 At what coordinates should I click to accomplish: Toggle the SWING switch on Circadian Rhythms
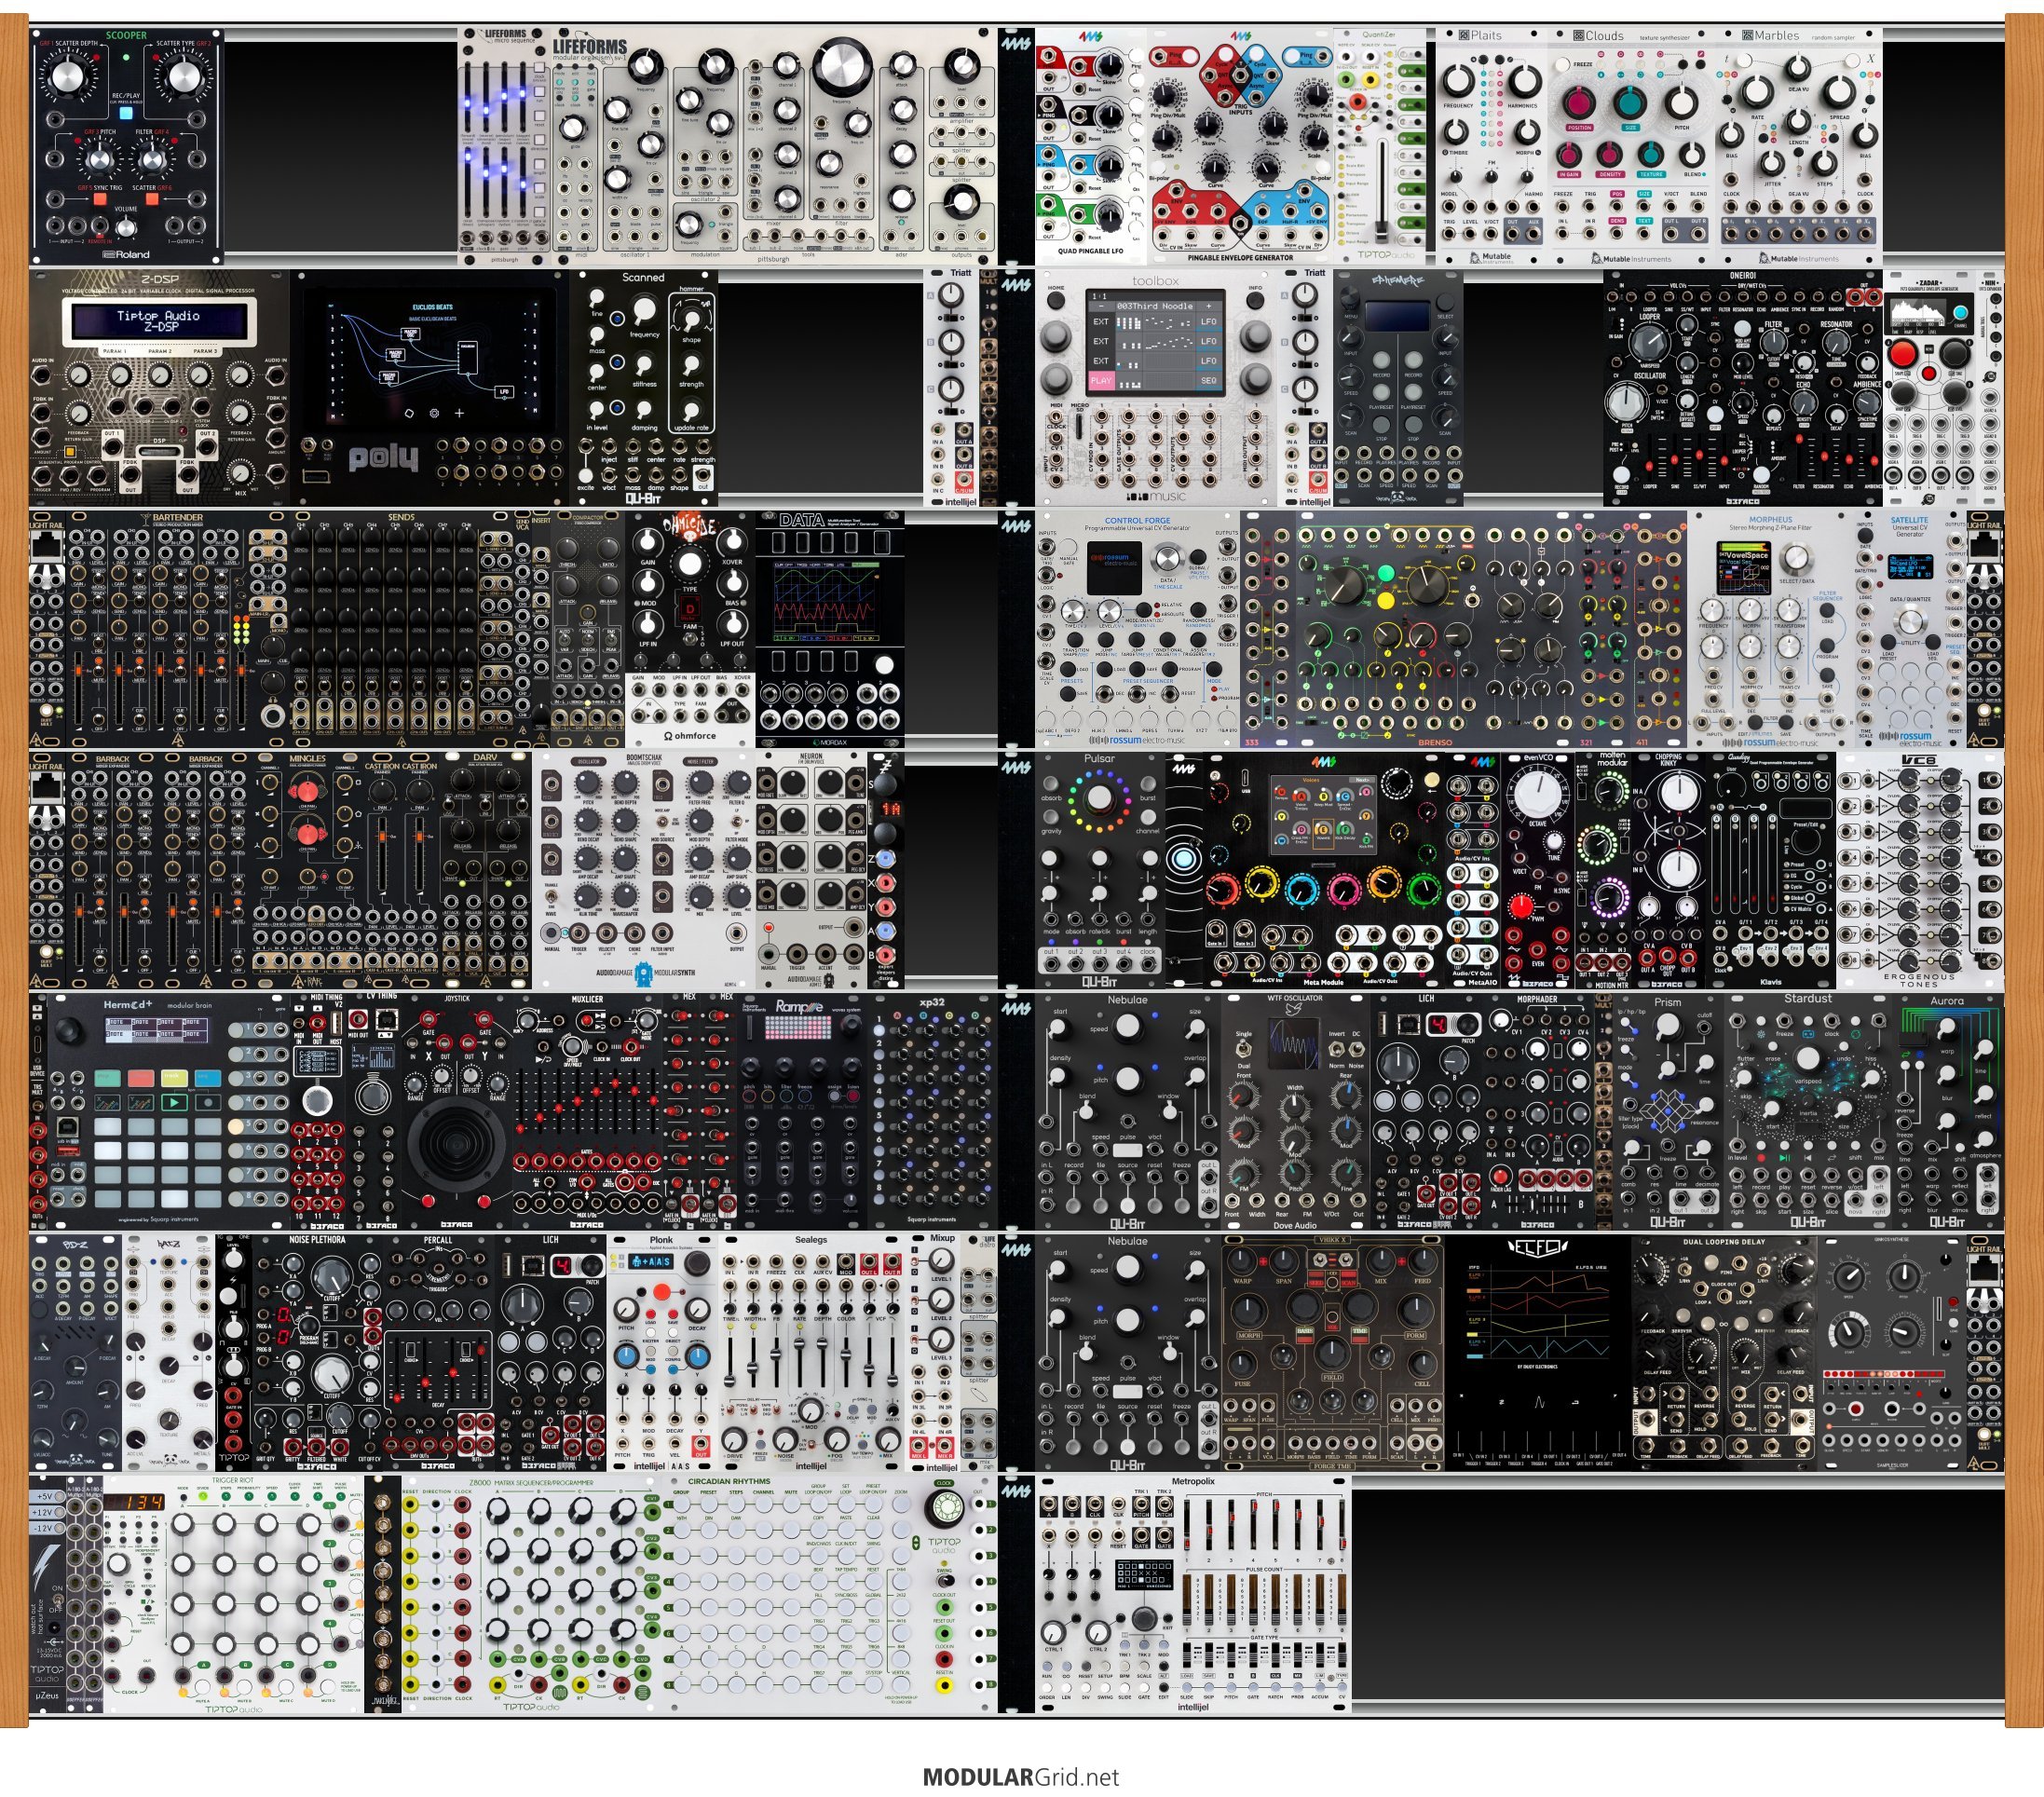coord(944,1582)
